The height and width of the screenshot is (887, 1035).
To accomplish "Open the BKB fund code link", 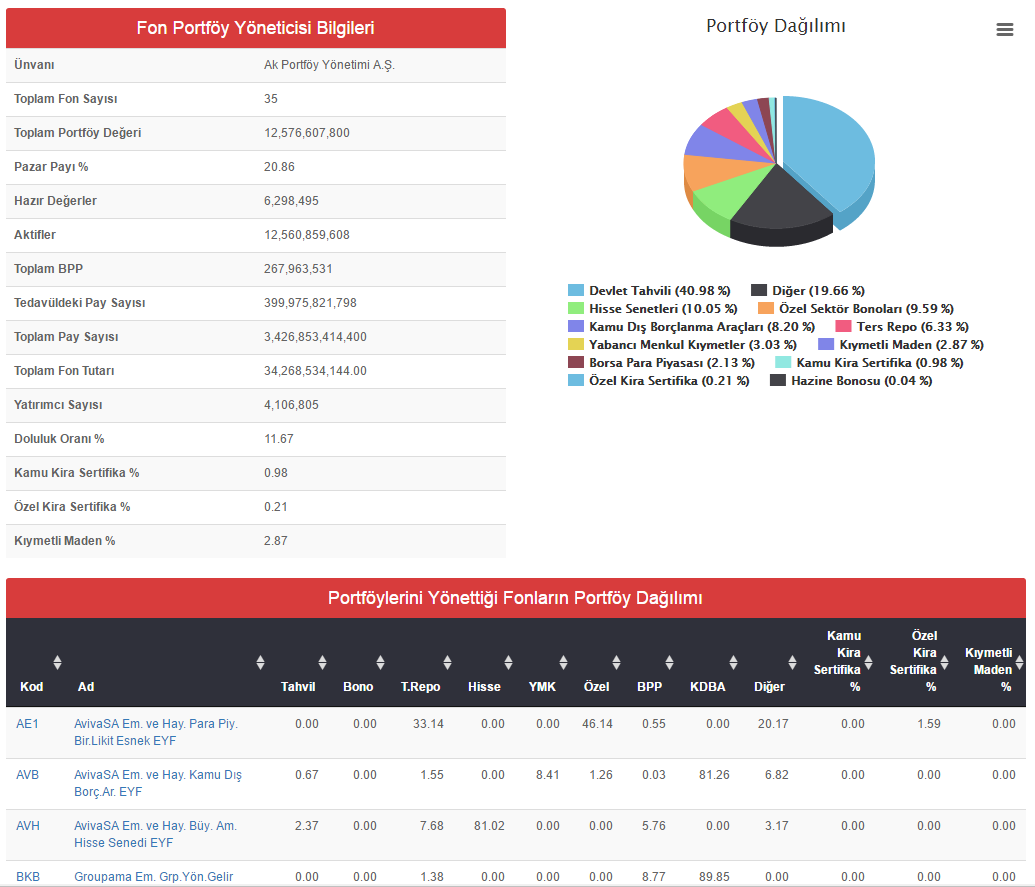I will [28, 876].
